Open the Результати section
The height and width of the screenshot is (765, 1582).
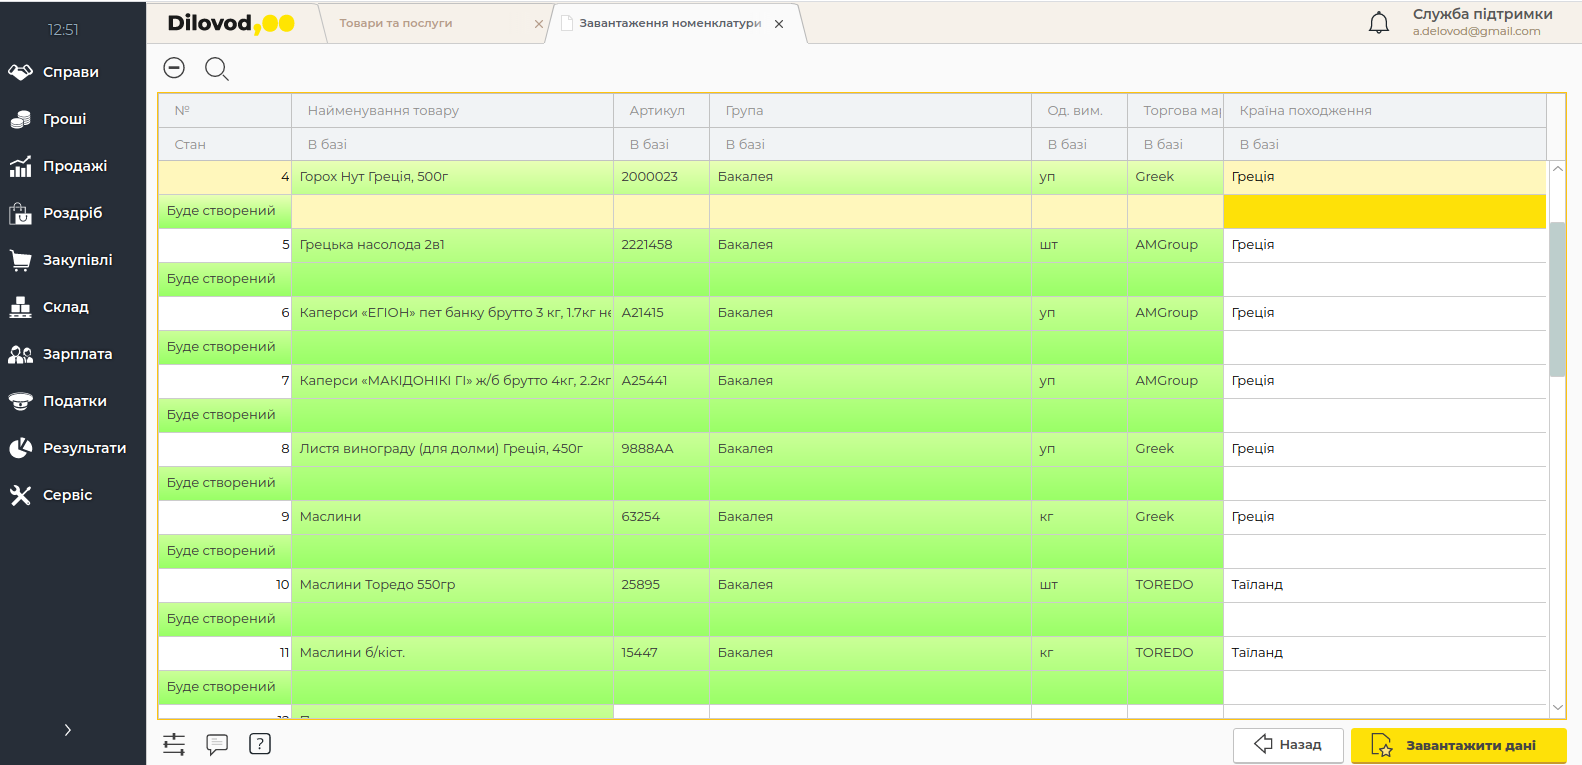[x=84, y=448]
